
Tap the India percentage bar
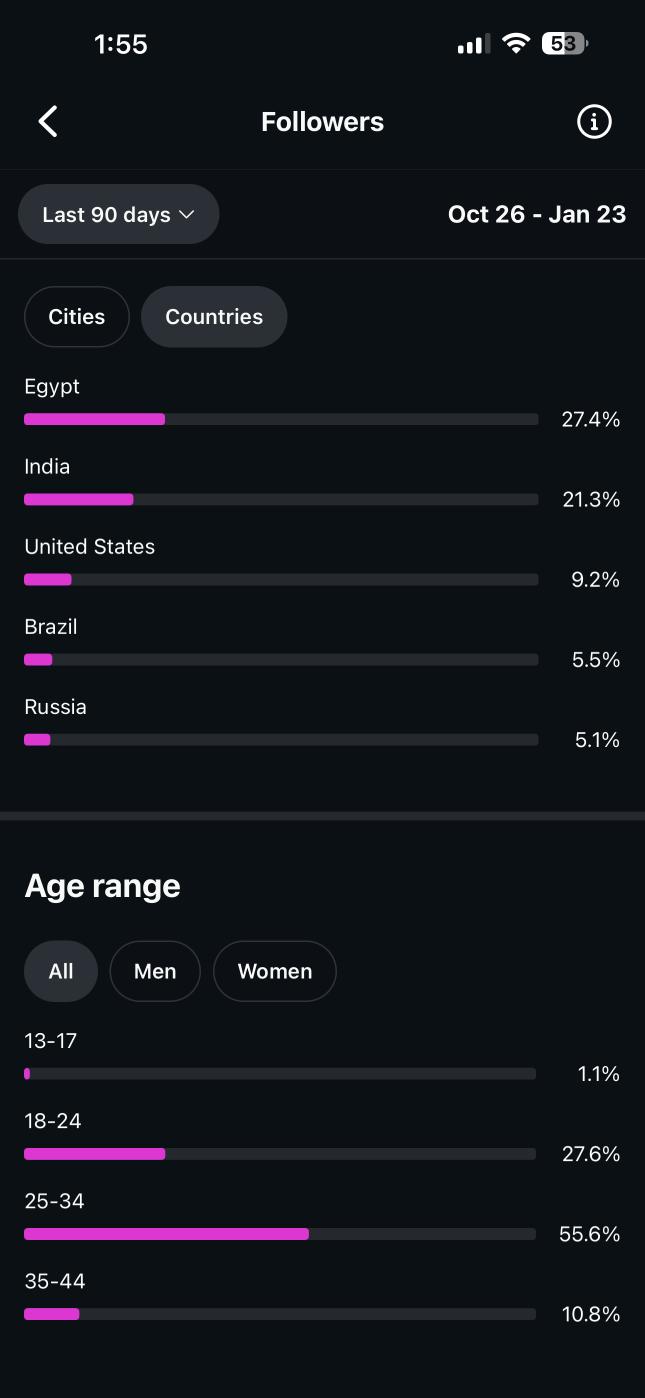click(x=281, y=499)
